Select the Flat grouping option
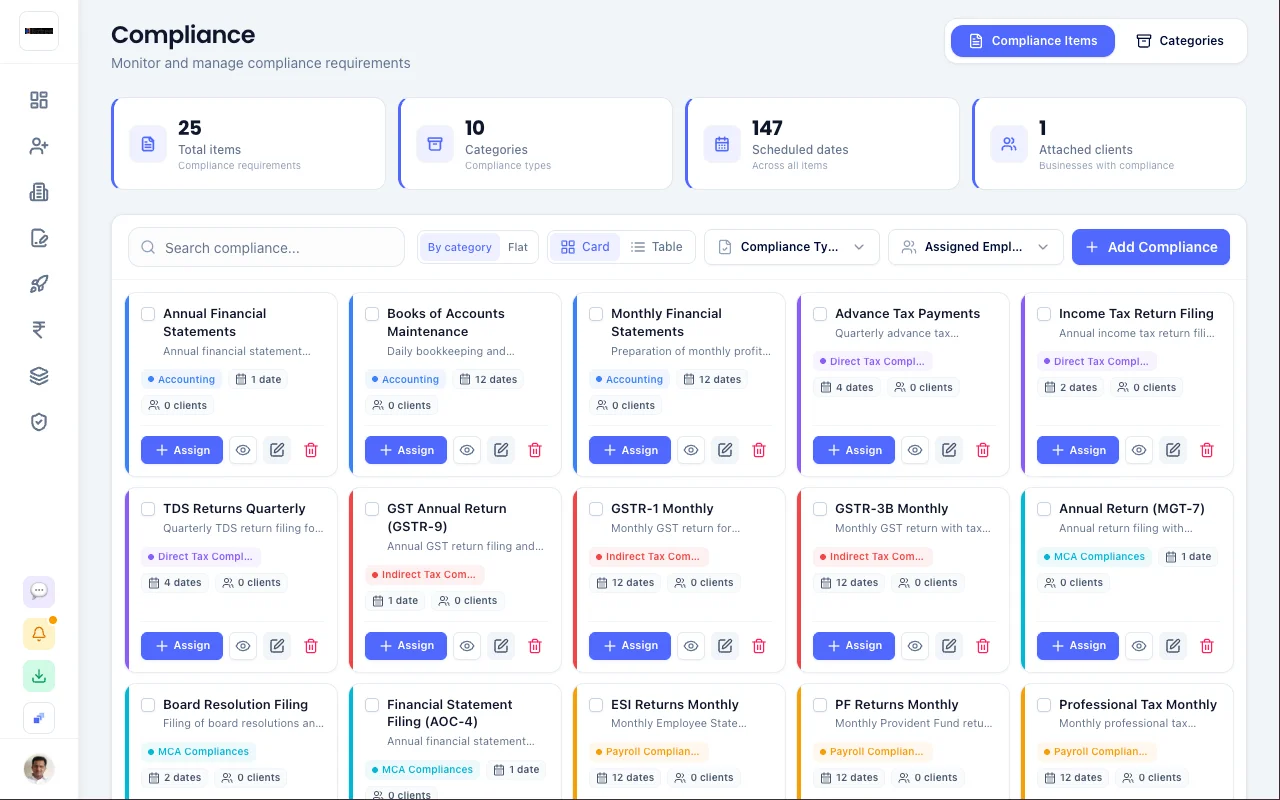Screen dimensions: 1280x800 click(x=518, y=247)
